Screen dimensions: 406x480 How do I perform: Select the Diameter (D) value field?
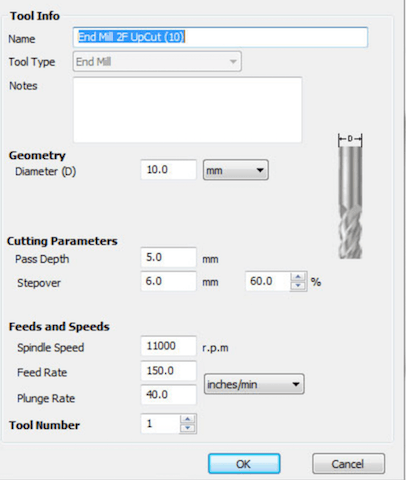pyautogui.click(x=168, y=170)
